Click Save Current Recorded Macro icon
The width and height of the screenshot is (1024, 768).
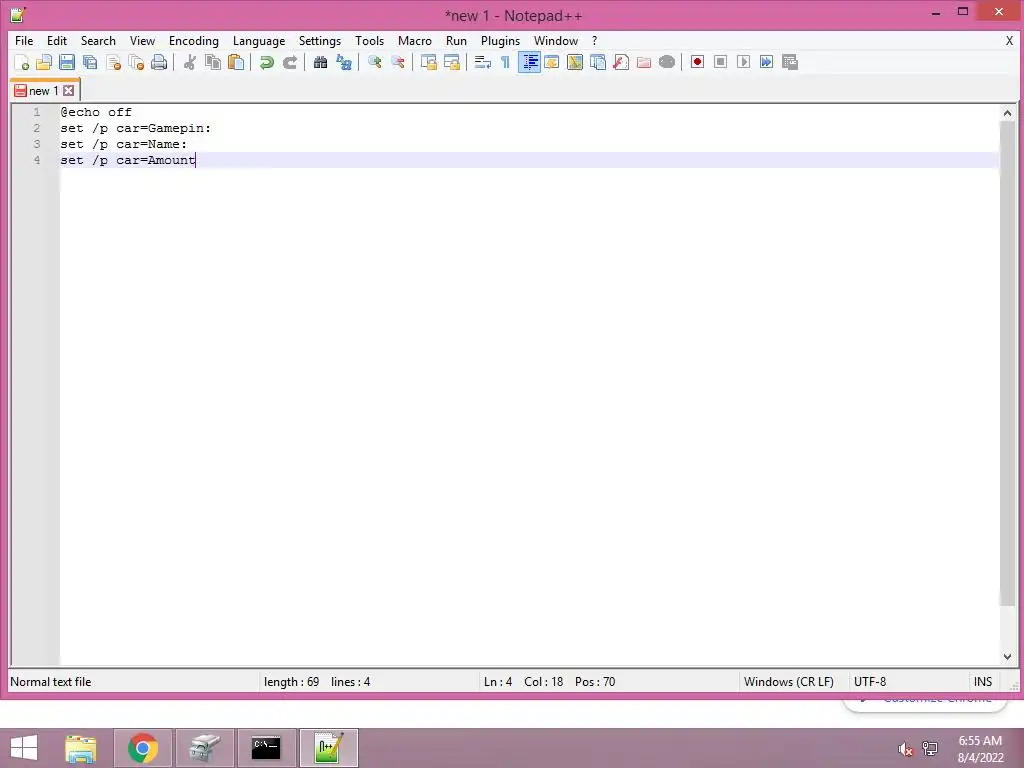(790, 62)
